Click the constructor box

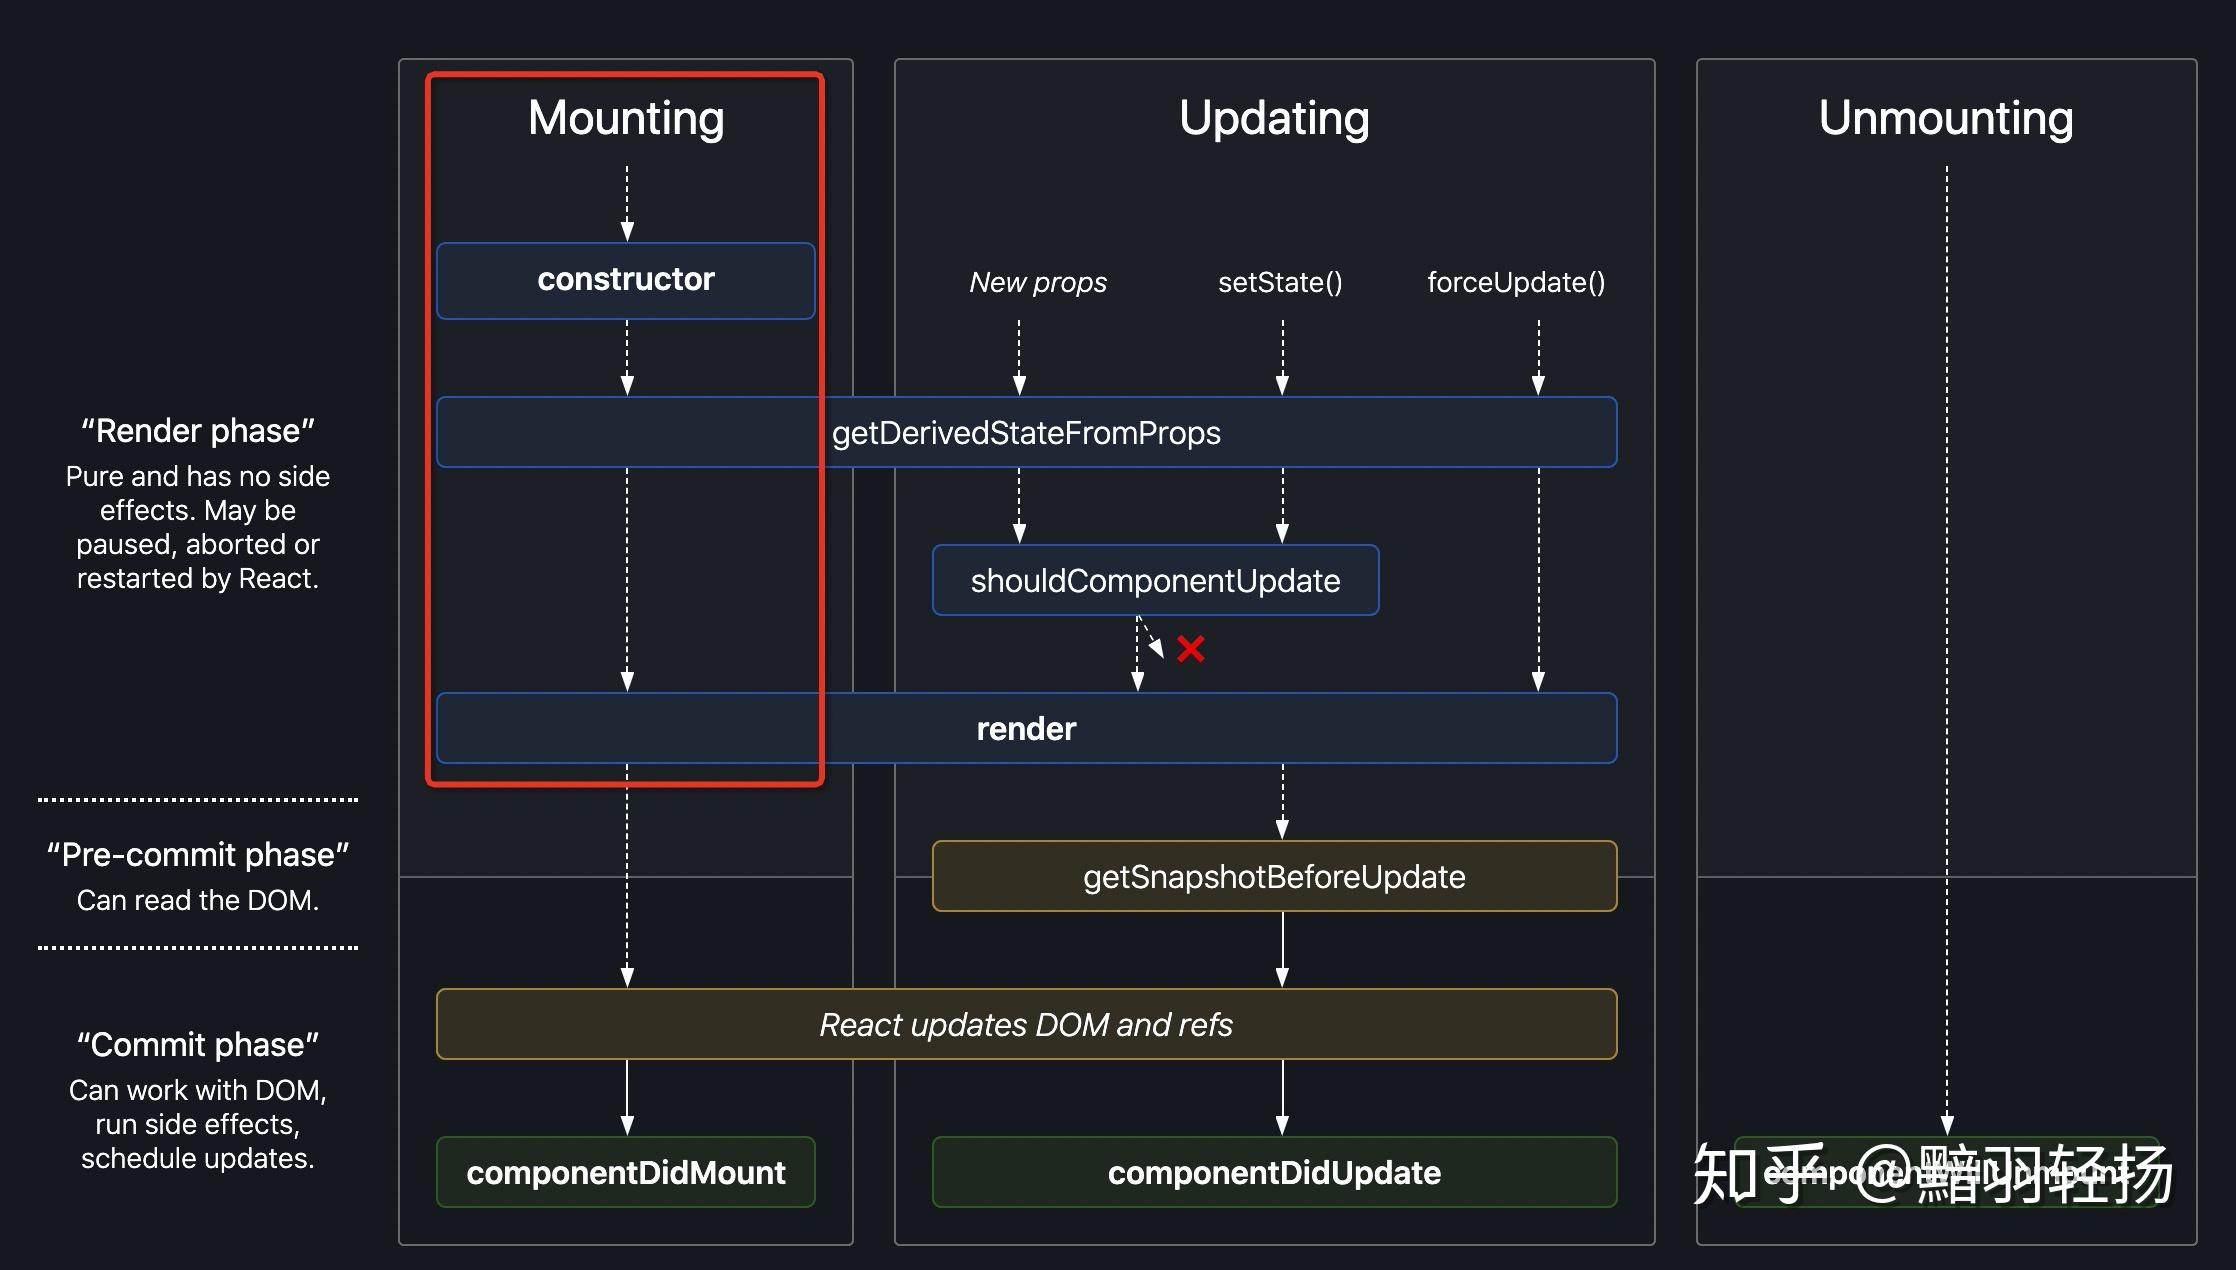coord(626,280)
